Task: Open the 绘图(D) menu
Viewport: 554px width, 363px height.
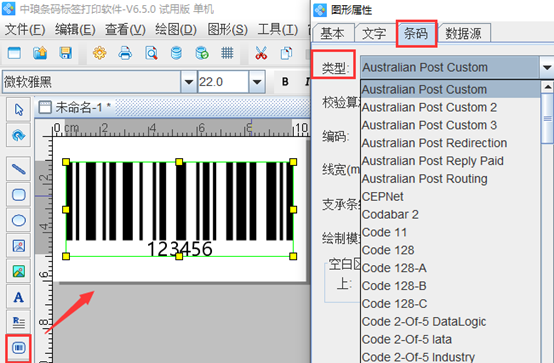Action: pyautogui.click(x=176, y=29)
